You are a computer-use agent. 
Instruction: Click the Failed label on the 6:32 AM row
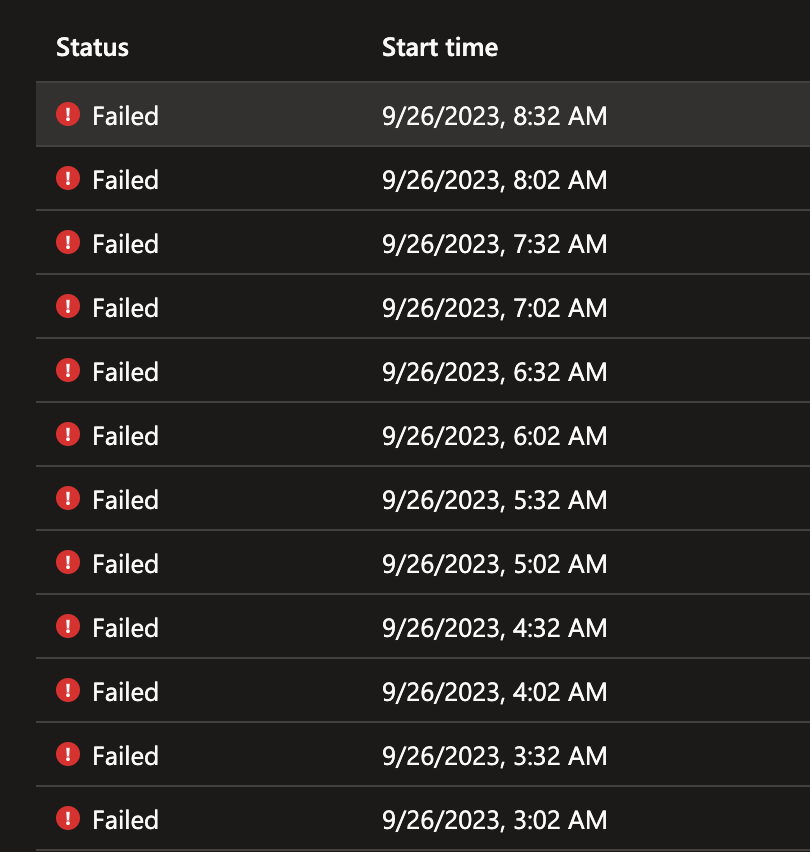[125, 372]
